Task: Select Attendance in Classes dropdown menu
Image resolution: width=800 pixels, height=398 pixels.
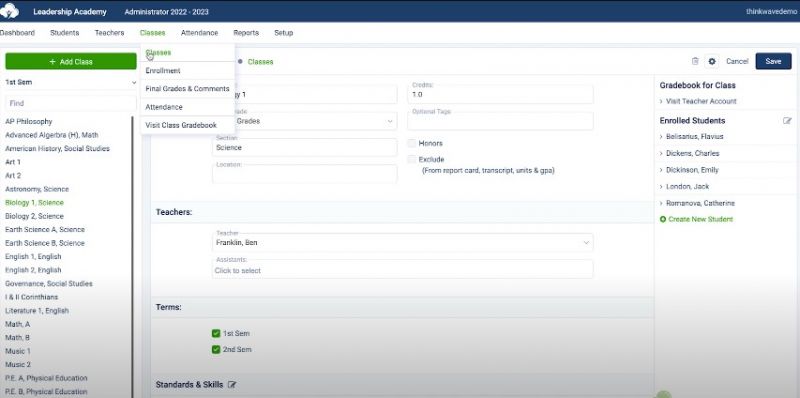Action: point(188,107)
